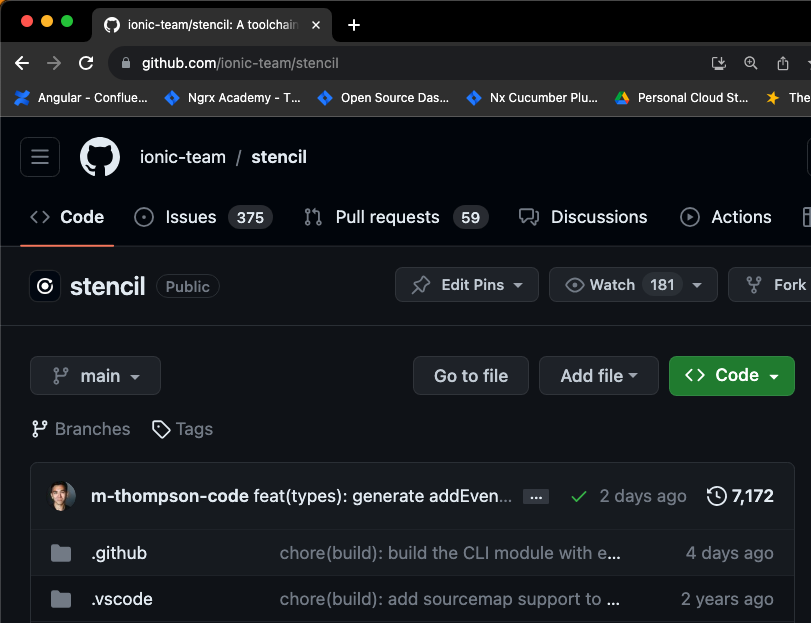Open Angular - Confluence bookmark
Screen dimensions: 811x623
[x=81, y=98]
